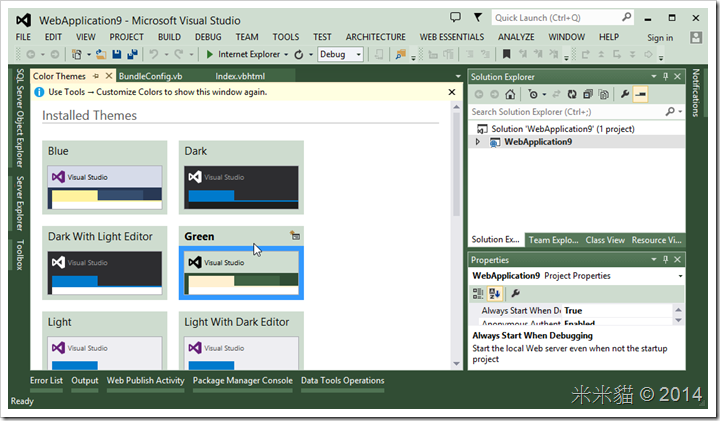Open the Toolbox side tab
This screenshot has height=421, width=720.
[19, 254]
